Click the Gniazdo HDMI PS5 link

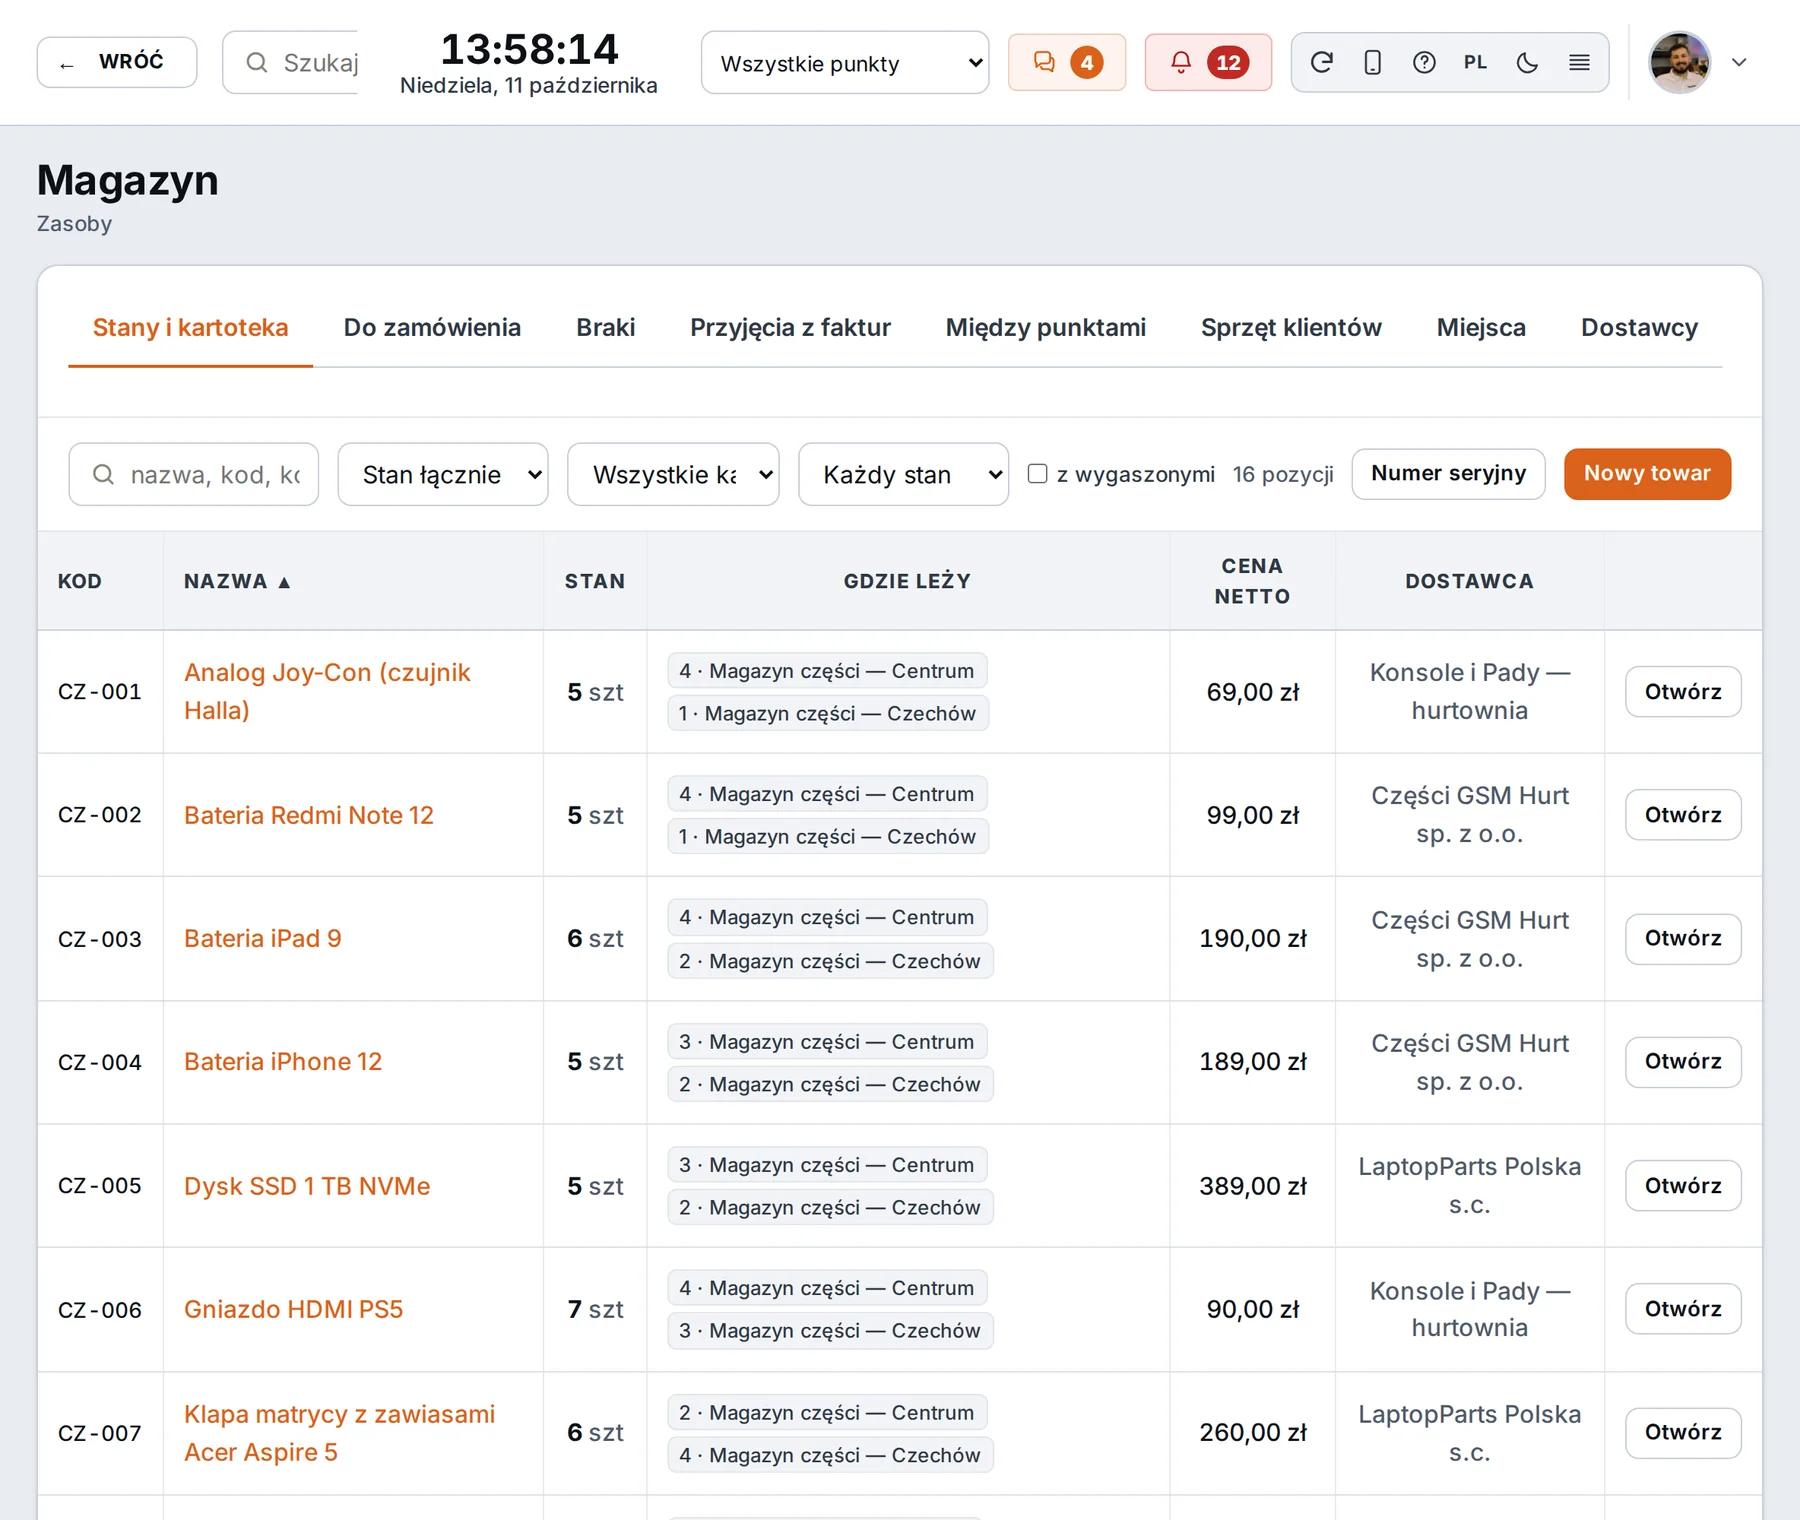pyautogui.click(x=294, y=1309)
